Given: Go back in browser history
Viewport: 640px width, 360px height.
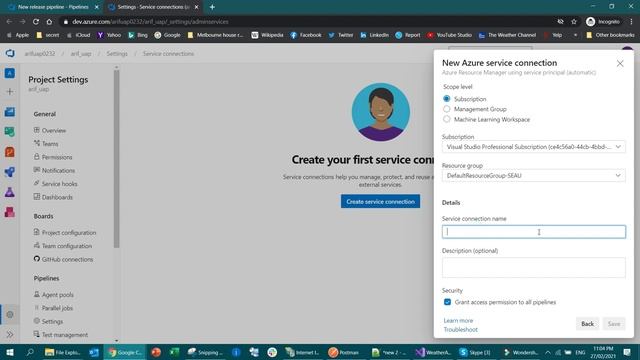Looking at the screenshot, I should (9, 22).
